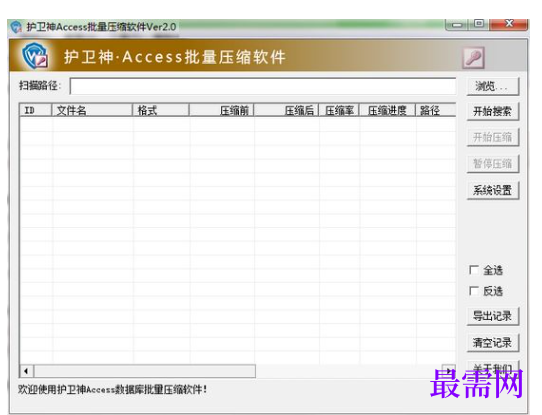
Task: Click the 压缩进度 column header
Action: tap(387, 110)
